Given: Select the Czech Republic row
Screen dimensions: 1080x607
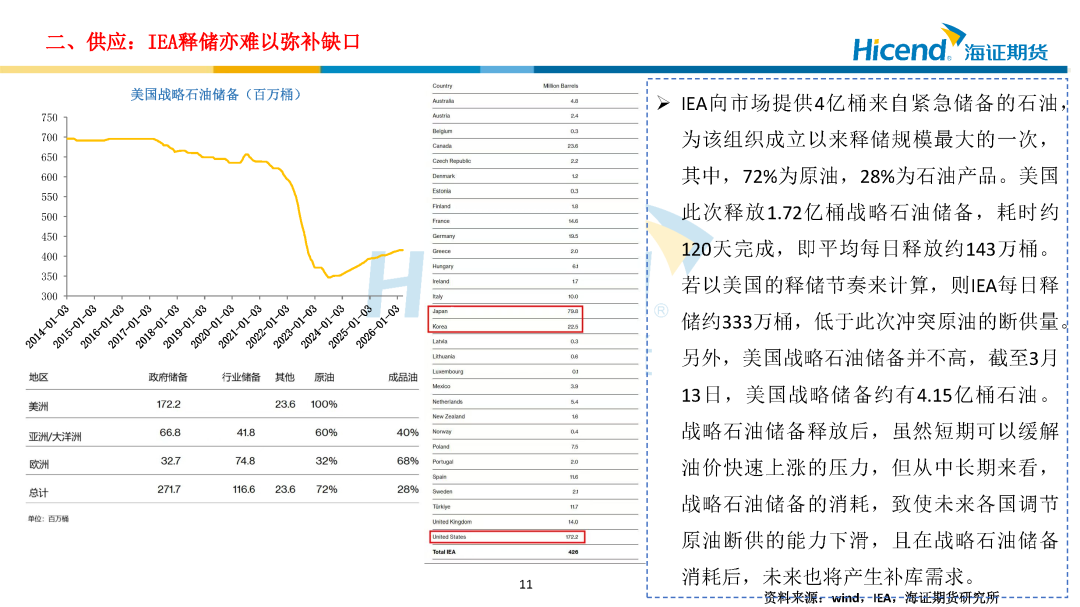Looking at the screenshot, I should tap(534, 161).
